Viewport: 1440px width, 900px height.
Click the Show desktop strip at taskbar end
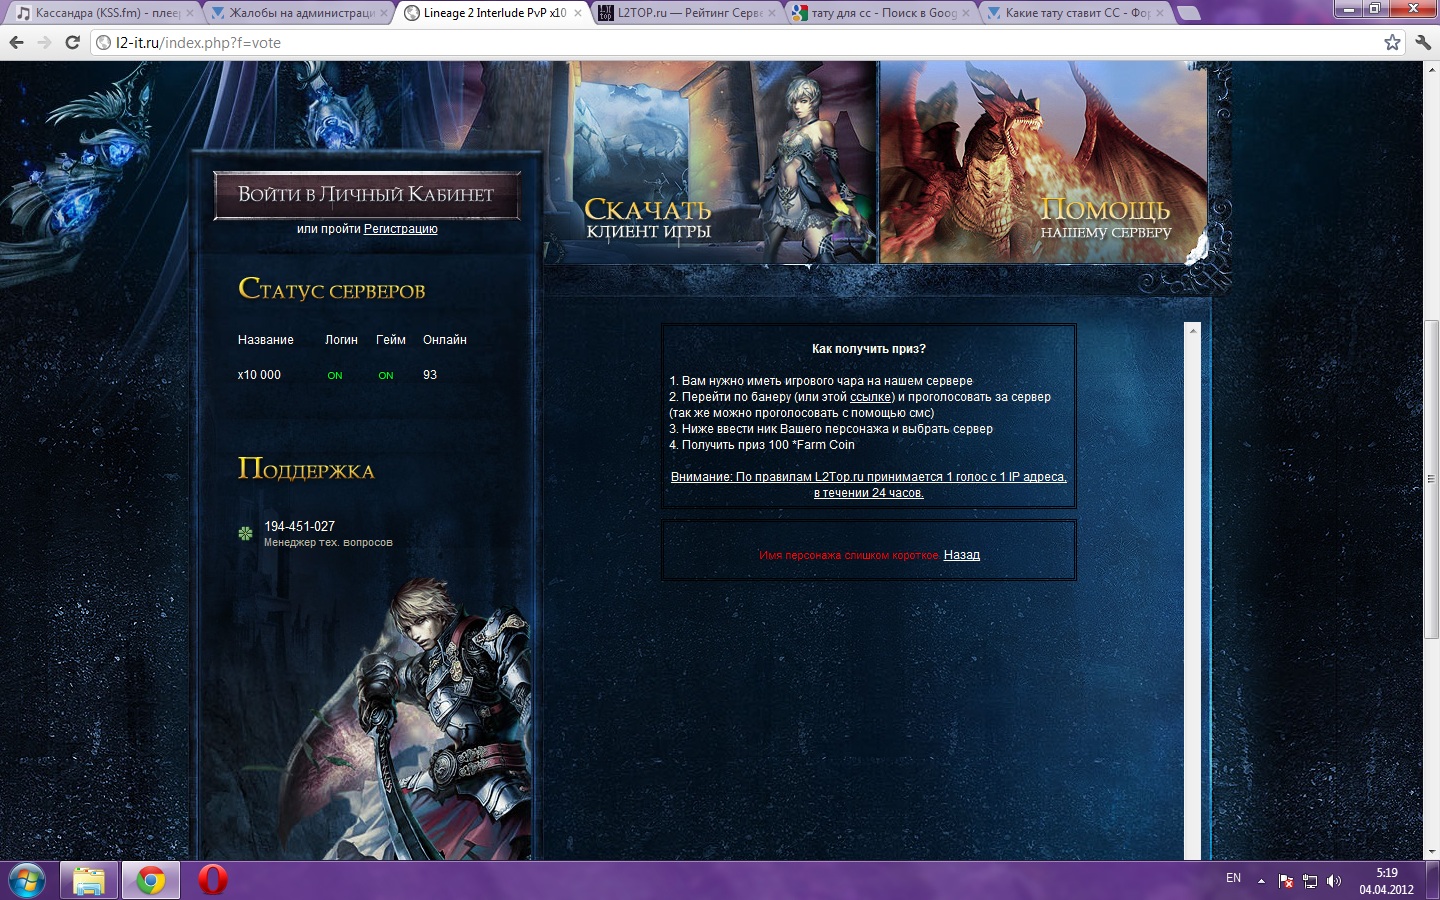coord(1433,881)
